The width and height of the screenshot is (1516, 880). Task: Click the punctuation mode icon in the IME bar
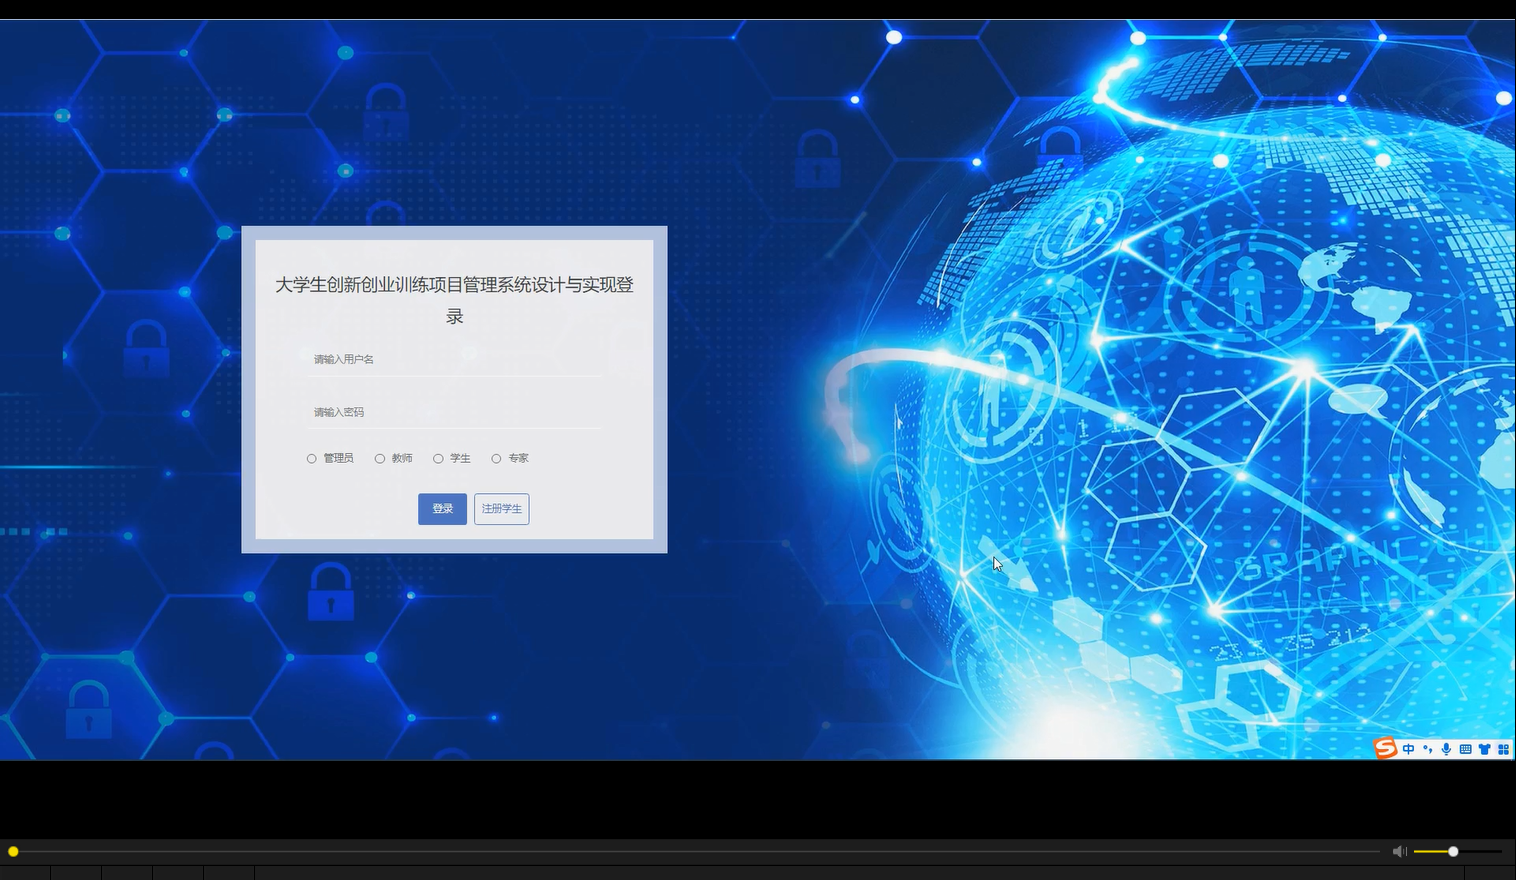coord(1427,748)
